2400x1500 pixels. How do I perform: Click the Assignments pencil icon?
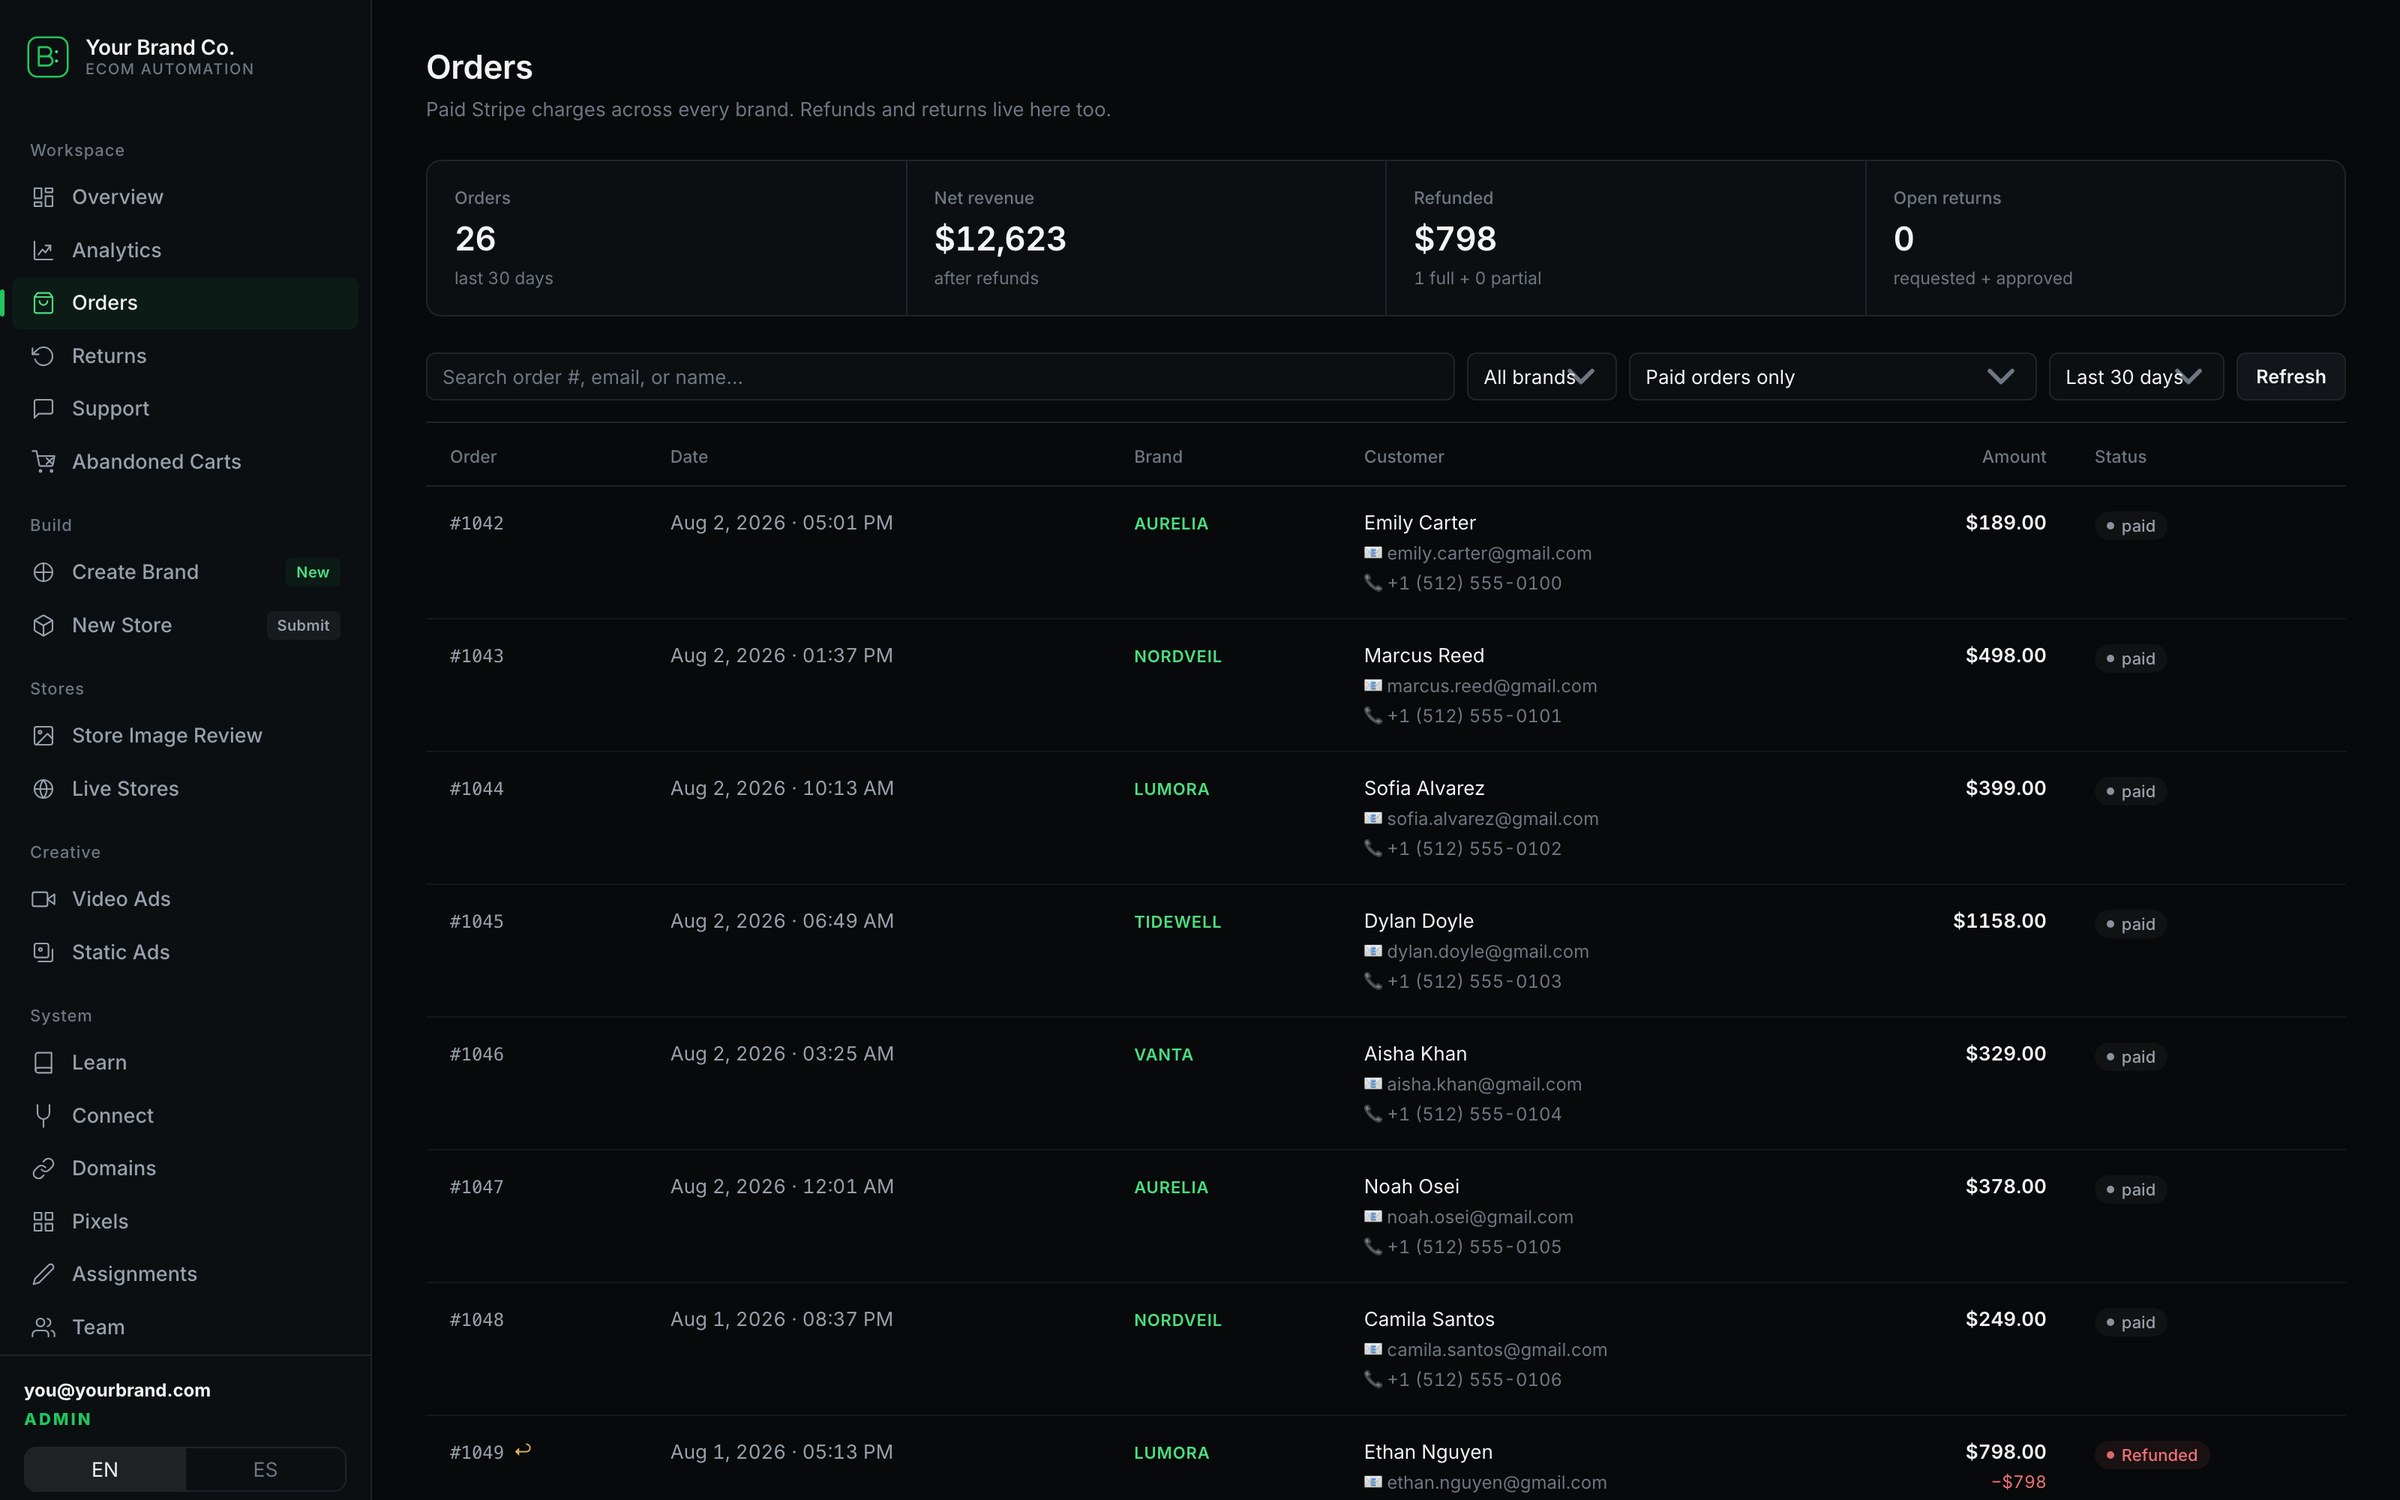tap(43, 1274)
